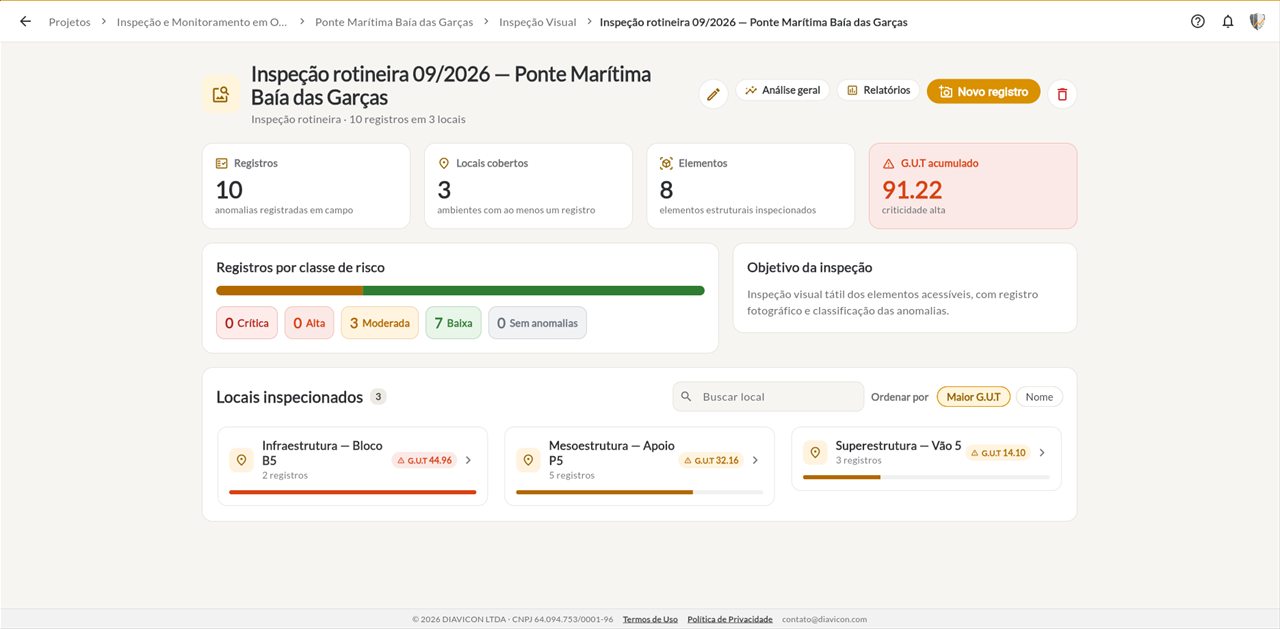
Task: Click the G.U.T acumulado warning icon
Action: click(x=888, y=163)
